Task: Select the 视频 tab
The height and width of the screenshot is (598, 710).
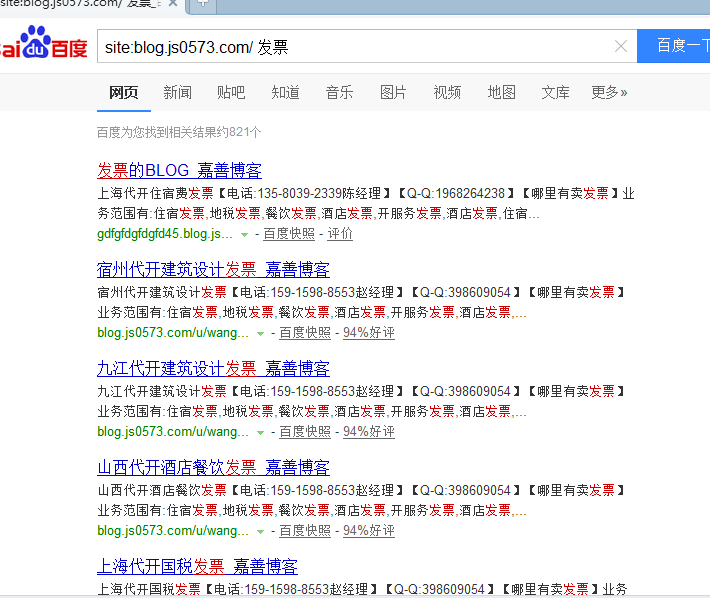Action: [447, 92]
